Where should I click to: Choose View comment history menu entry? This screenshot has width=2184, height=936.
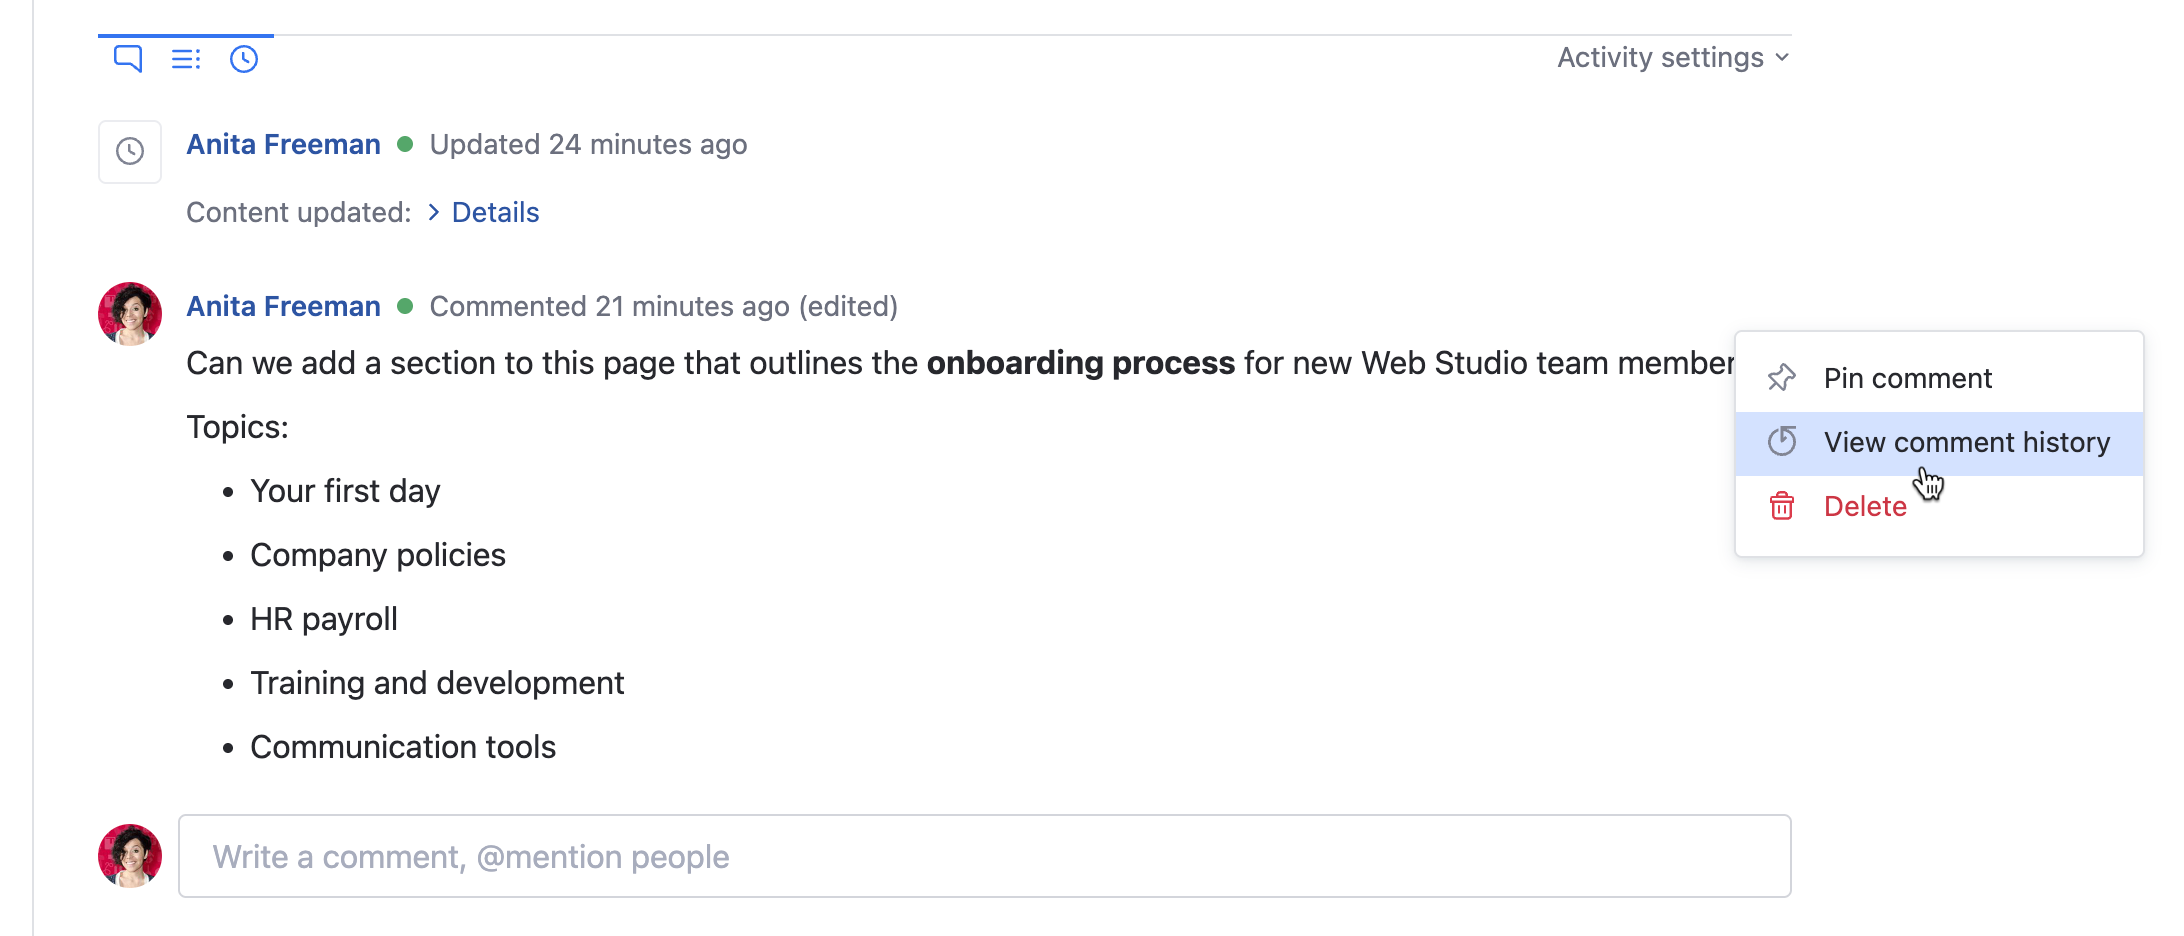1966,442
